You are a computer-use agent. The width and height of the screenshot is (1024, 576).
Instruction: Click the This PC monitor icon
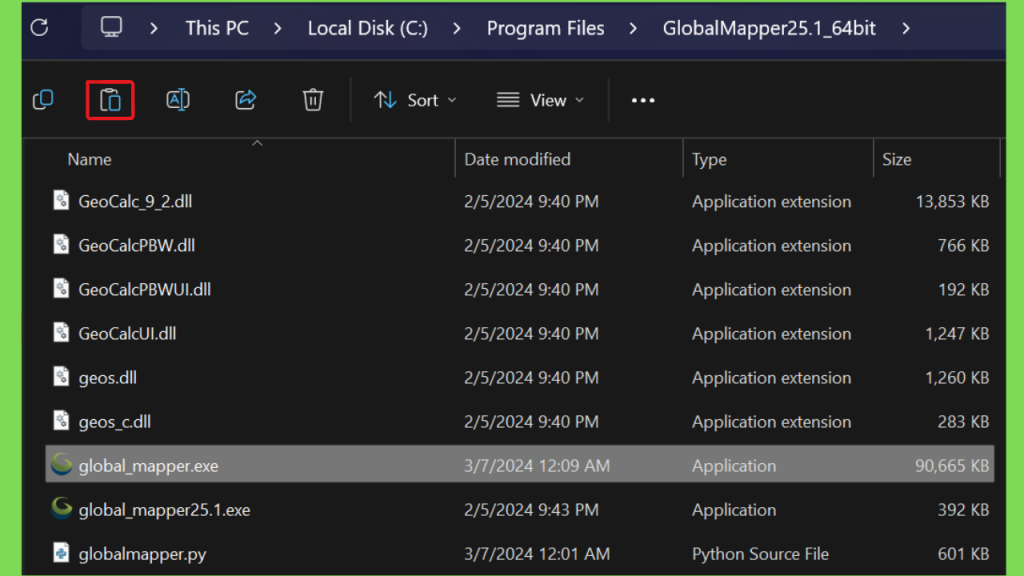pyautogui.click(x=112, y=28)
